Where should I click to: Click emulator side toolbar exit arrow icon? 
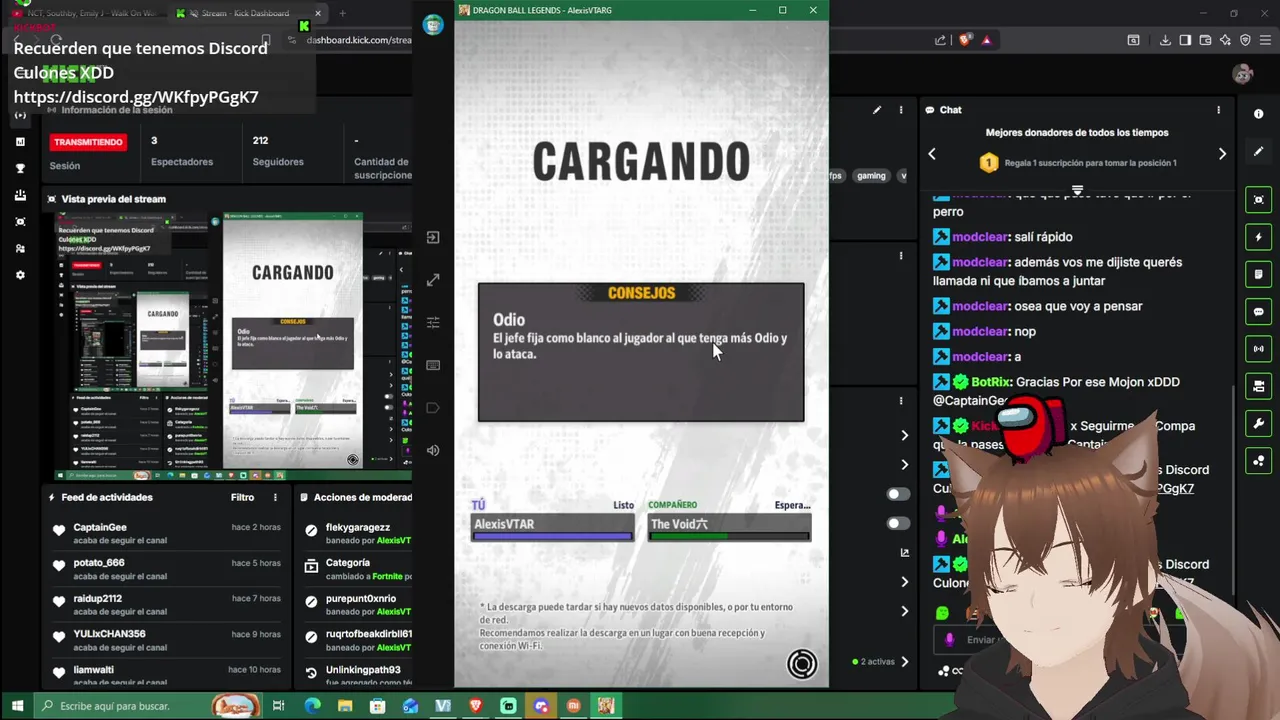[433, 238]
